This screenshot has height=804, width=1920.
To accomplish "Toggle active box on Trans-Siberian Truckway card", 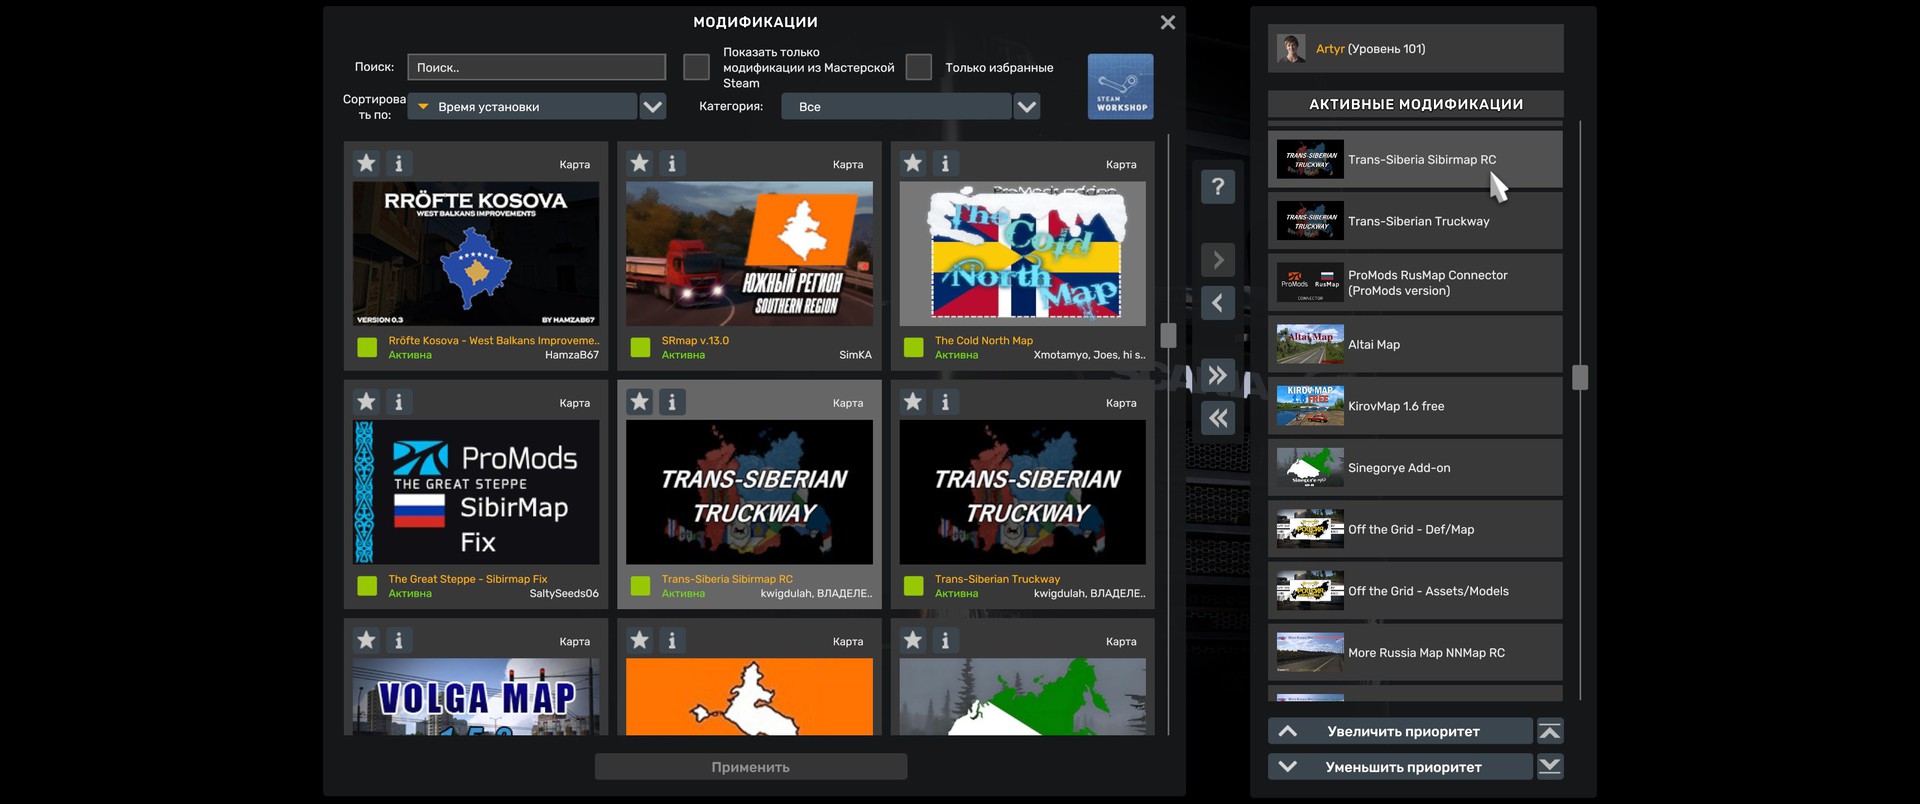I will (x=913, y=586).
